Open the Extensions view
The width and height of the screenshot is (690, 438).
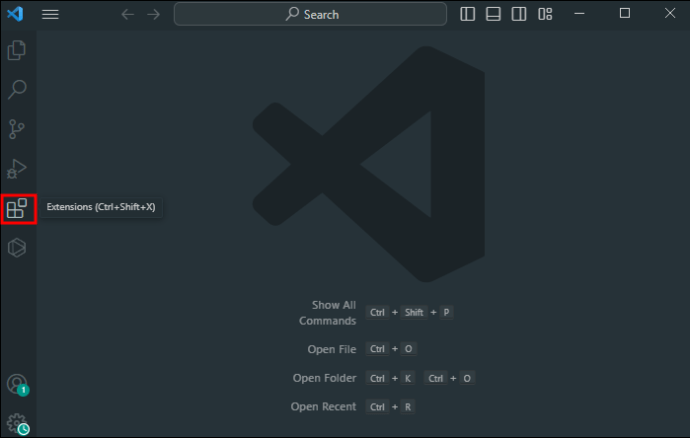click(17, 208)
